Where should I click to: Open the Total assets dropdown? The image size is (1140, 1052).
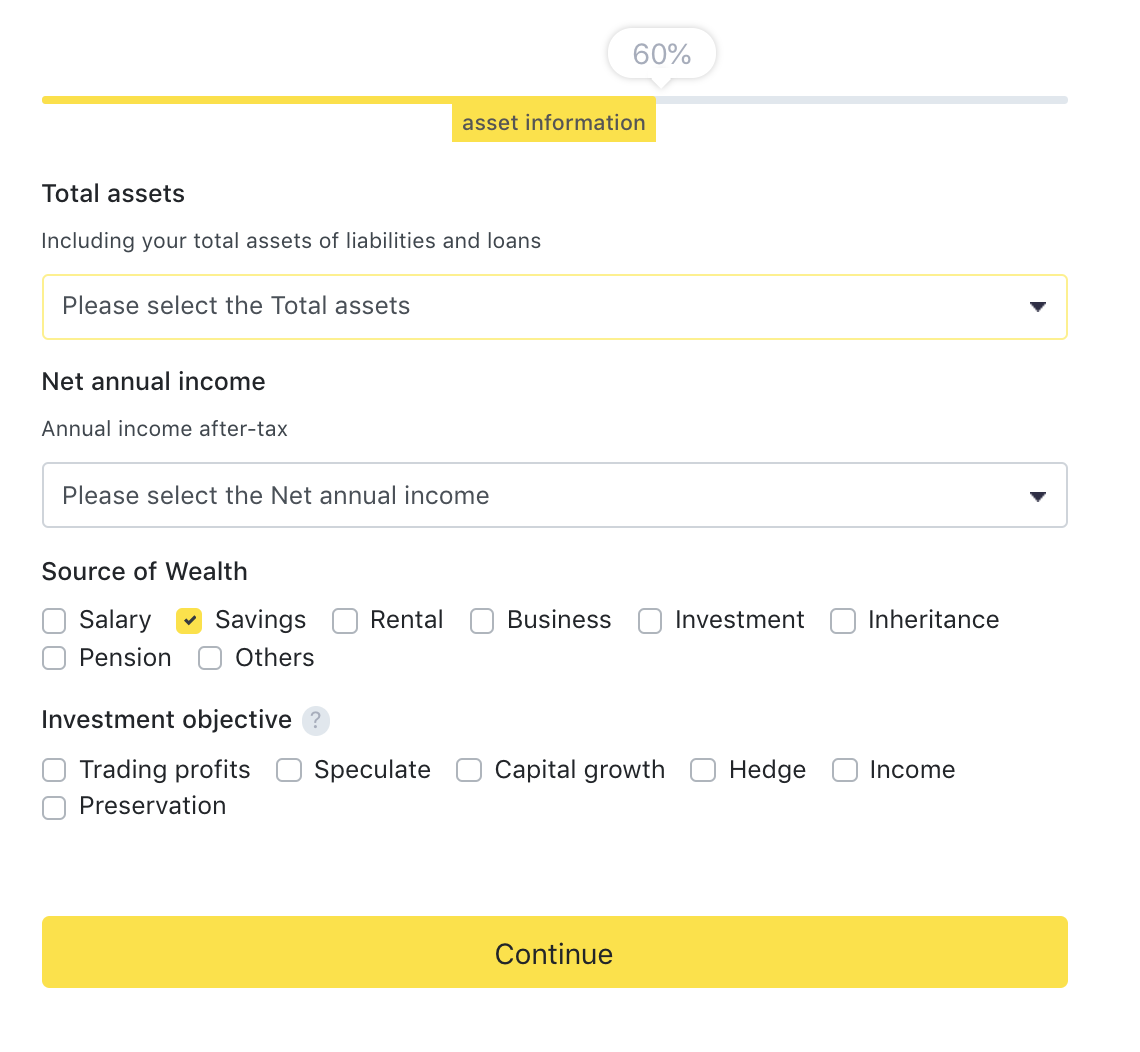[554, 307]
